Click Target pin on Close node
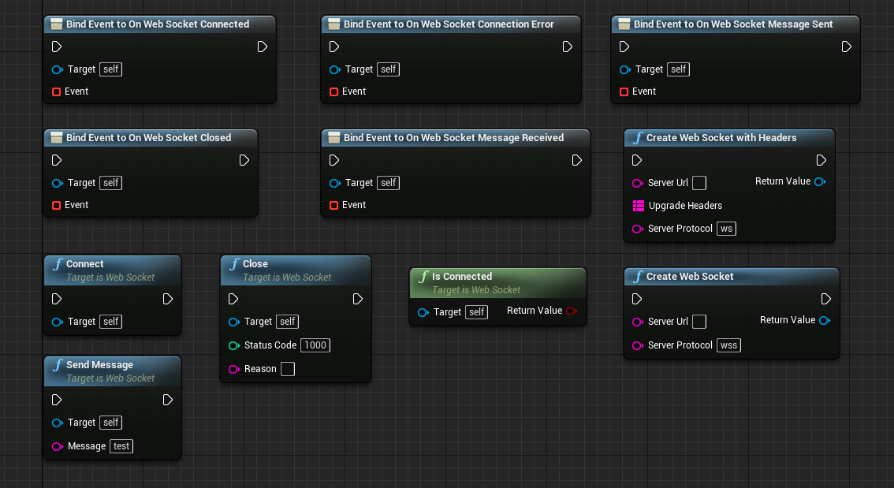 [x=234, y=322]
